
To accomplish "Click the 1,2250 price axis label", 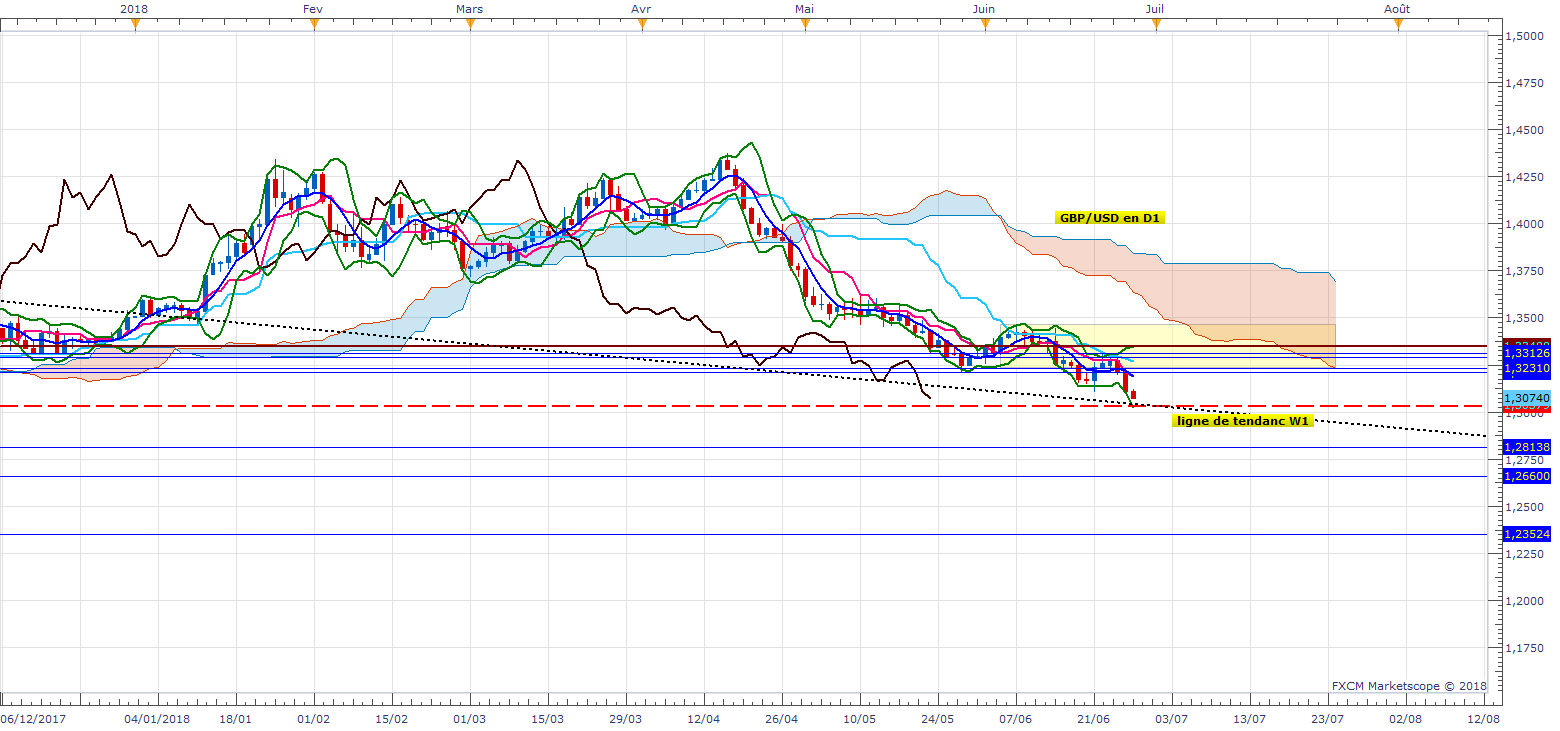I will pos(1526,554).
